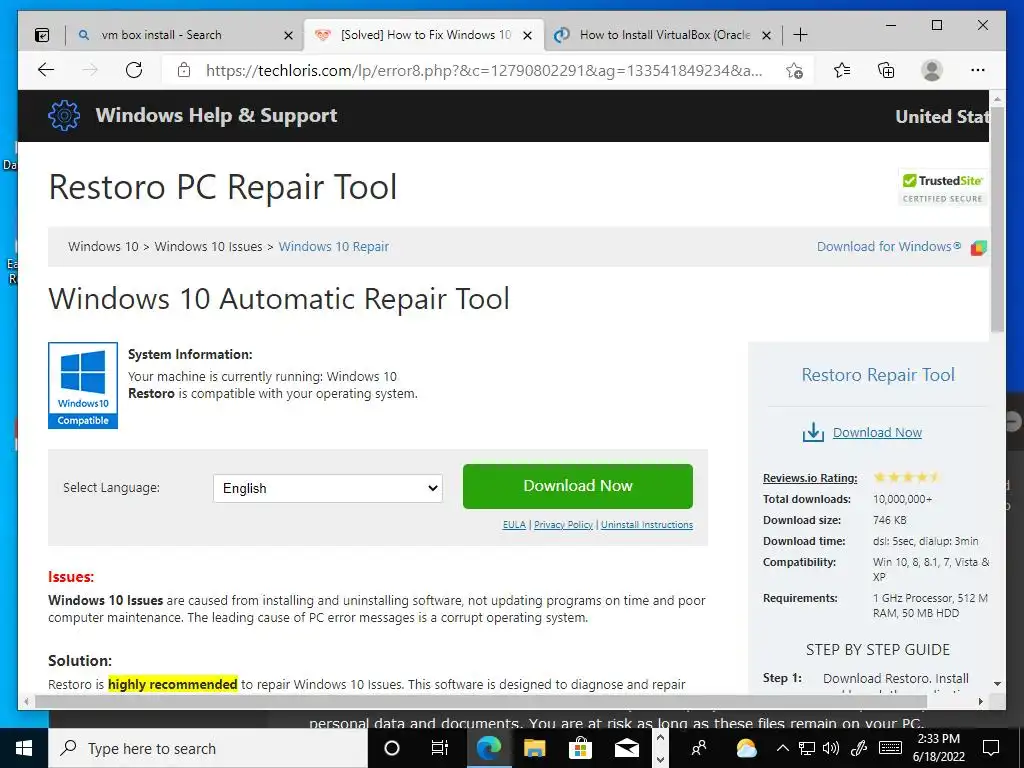This screenshot has width=1024, height=768.
Task: Go back to the previous page
Action: [x=46, y=70]
